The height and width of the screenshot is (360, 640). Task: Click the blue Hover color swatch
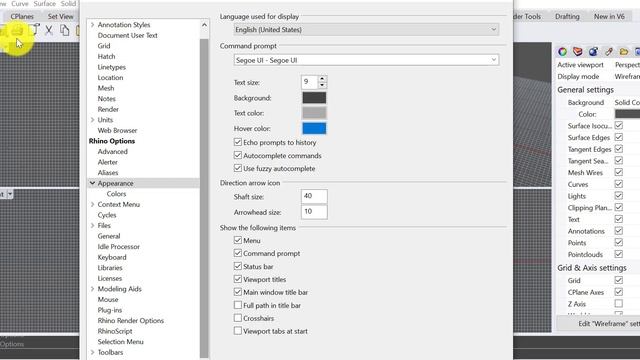(314, 128)
